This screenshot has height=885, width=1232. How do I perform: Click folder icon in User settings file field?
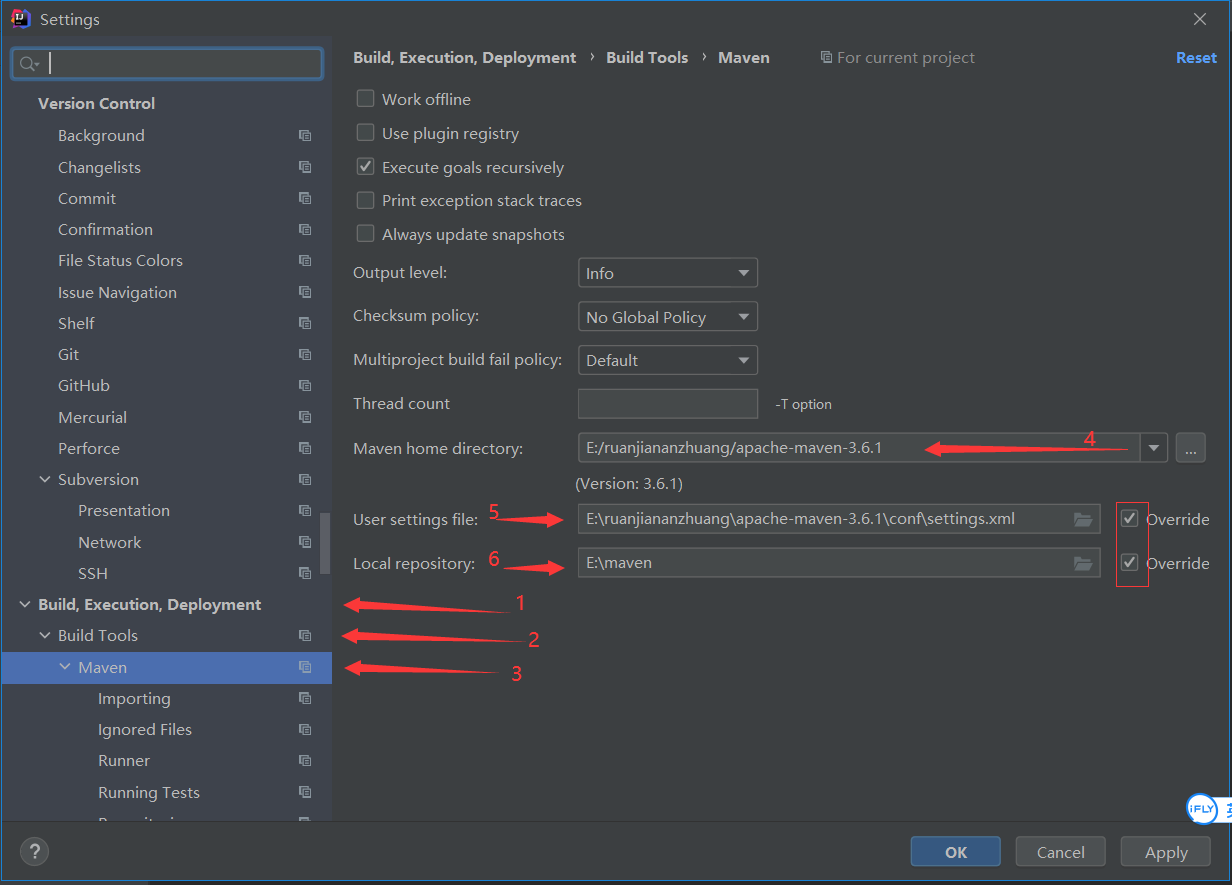click(x=1083, y=519)
